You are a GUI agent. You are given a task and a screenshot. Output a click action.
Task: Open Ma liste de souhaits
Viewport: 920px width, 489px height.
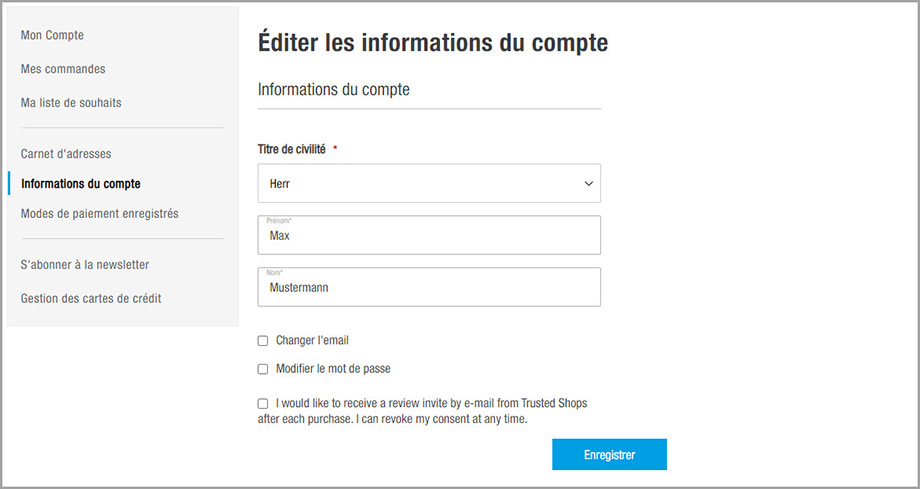[x=71, y=103]
